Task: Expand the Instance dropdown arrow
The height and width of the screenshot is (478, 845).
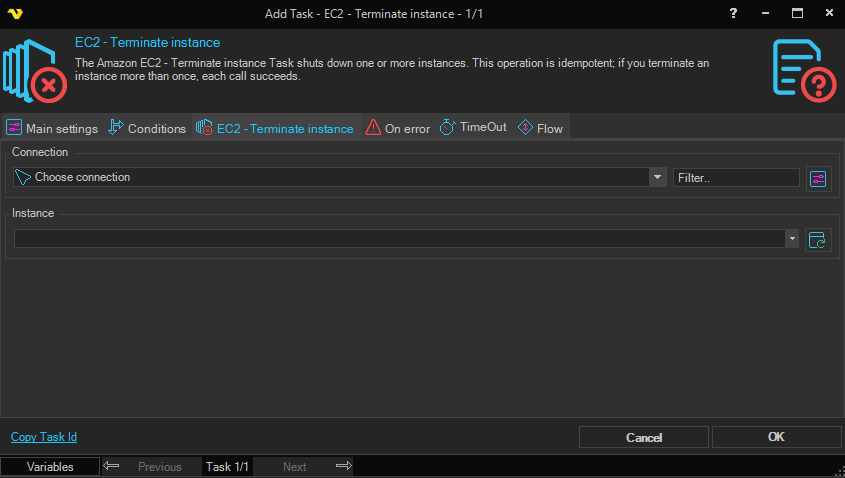Action: coord(792,239)
